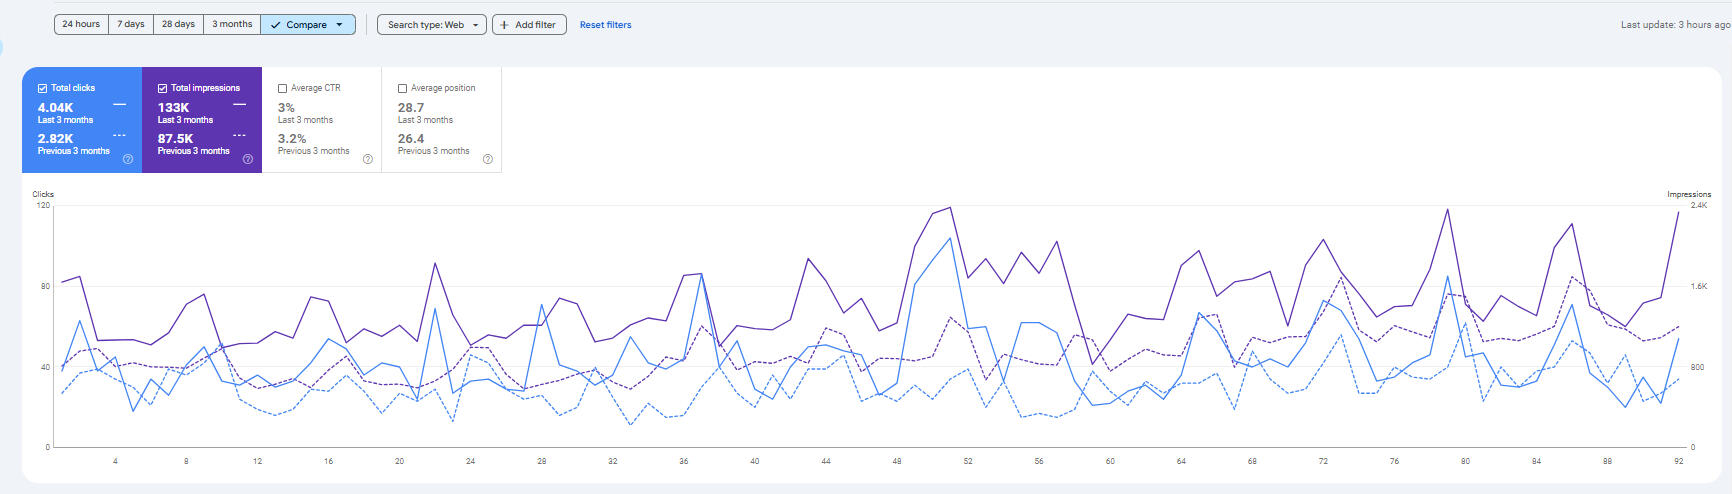The image size is (1732, 494).
Task: Select the 3 months date range
Action: coord(232,24)
